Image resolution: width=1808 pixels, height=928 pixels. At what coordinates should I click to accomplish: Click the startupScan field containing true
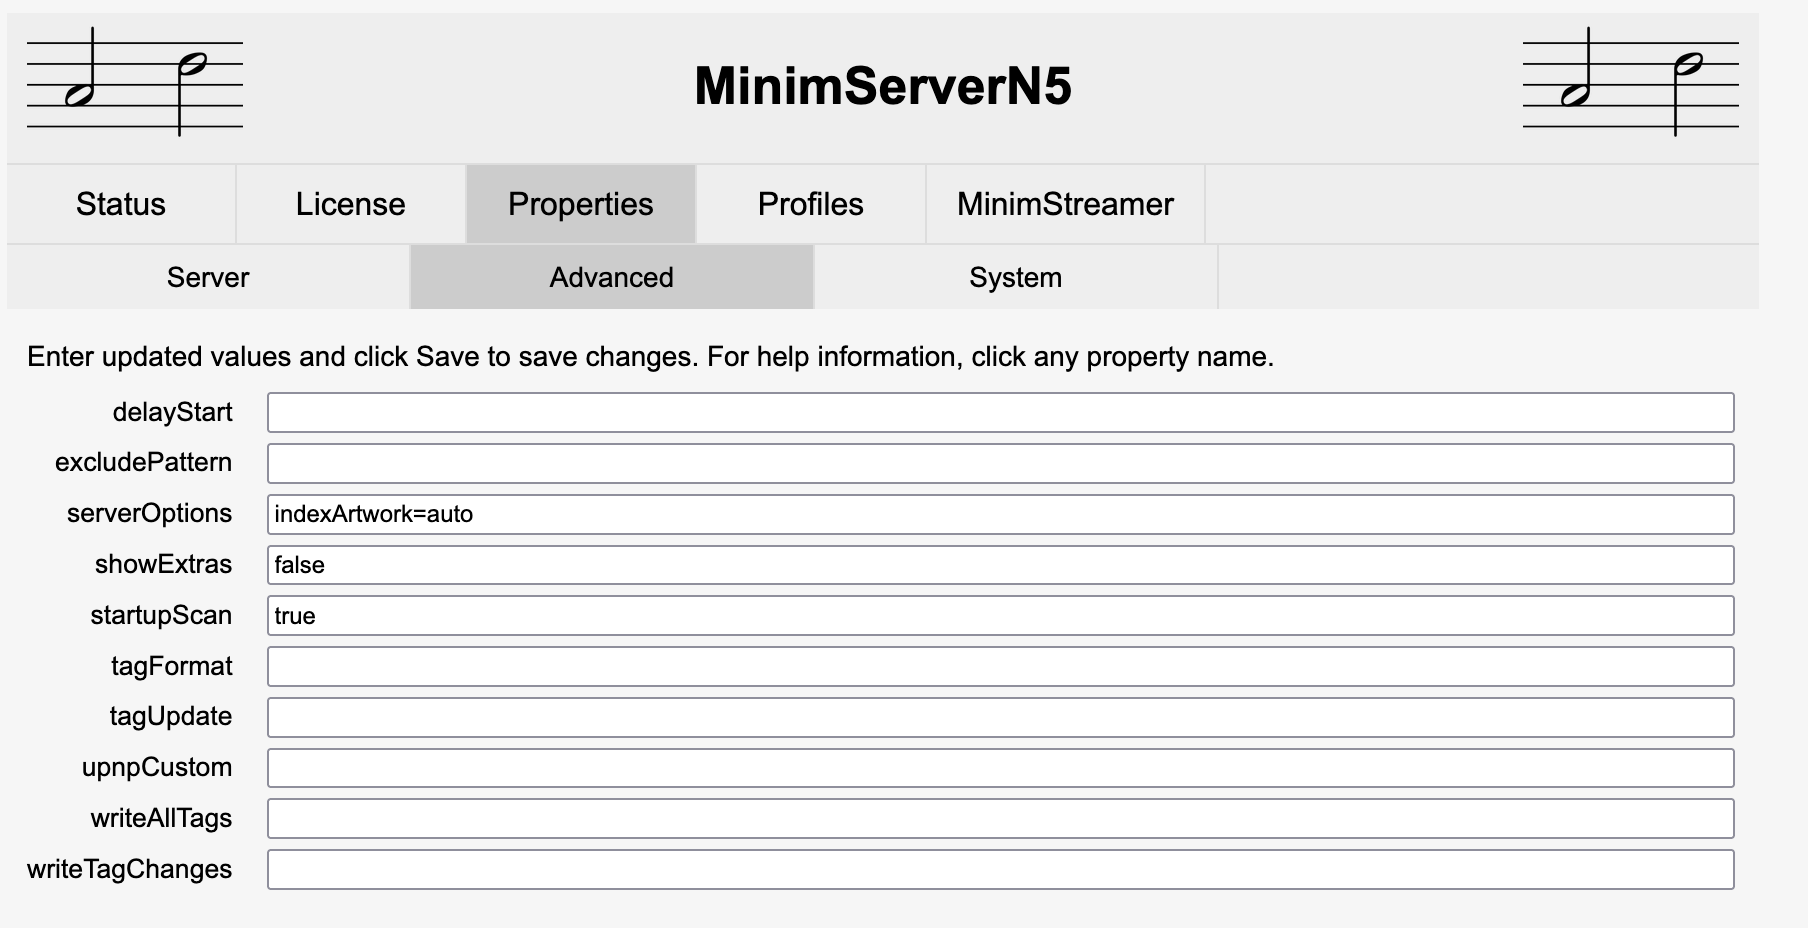(1000, 616)
